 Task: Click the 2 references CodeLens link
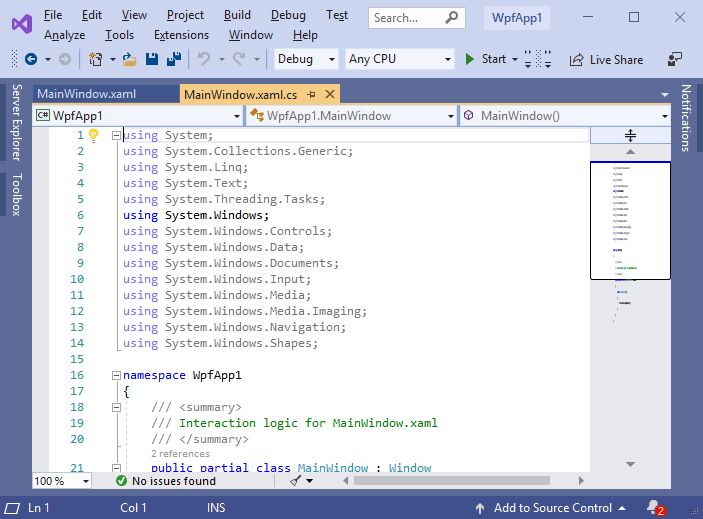click(180, 454)
